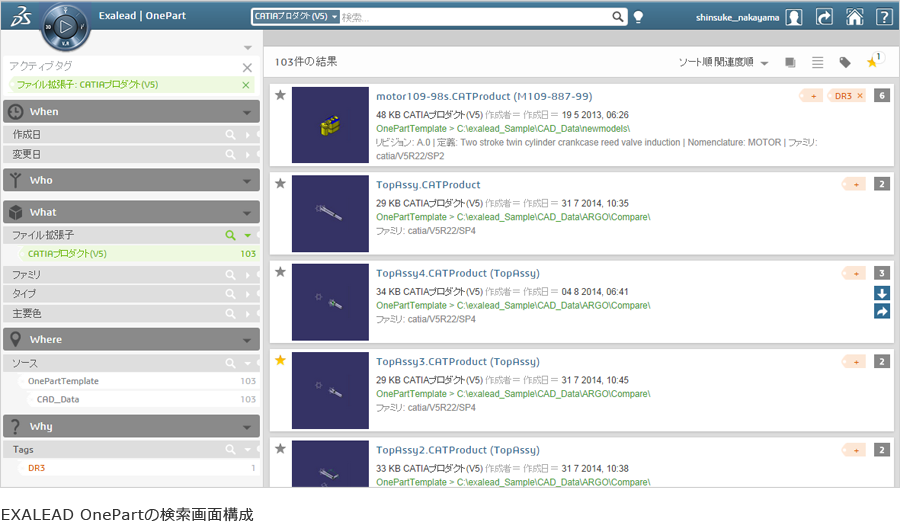Click count badge 6 on motor109-98s
The height and width of the screenshot is (522, 900).
pos(882,95)
